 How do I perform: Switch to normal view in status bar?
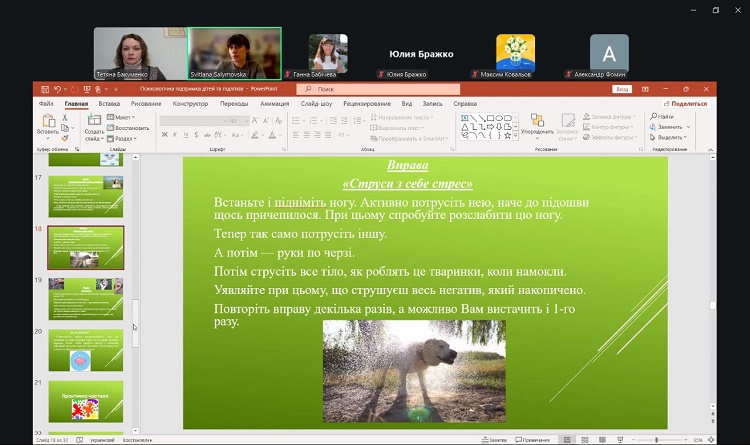pos(566,440)
